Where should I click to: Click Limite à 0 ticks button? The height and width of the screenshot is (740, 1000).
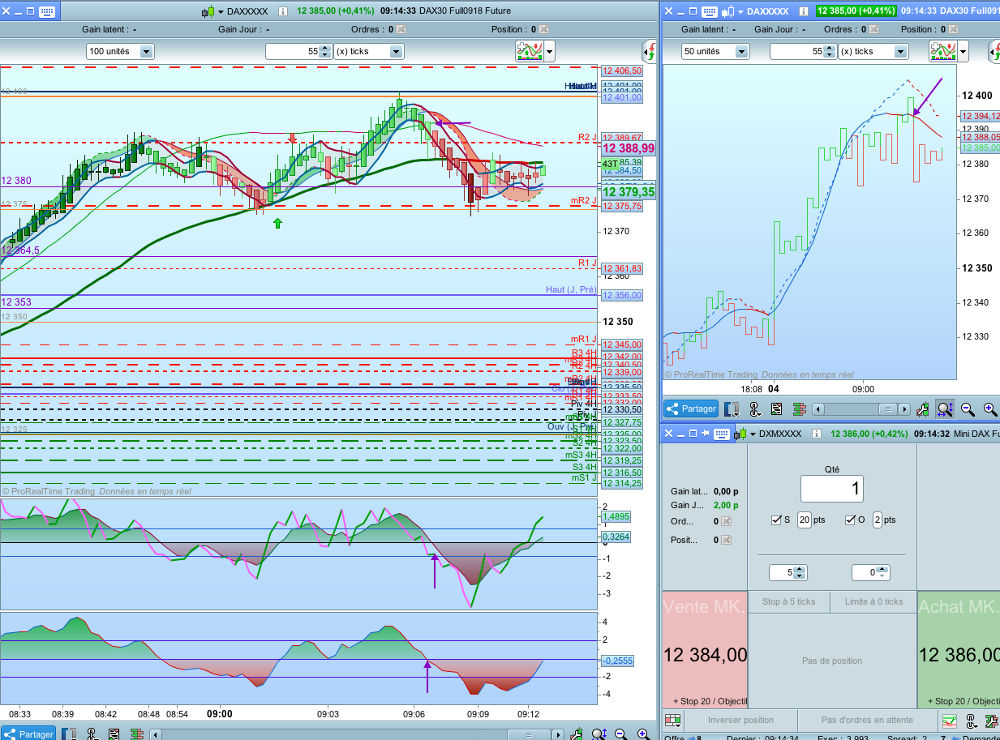coord(874,602)
